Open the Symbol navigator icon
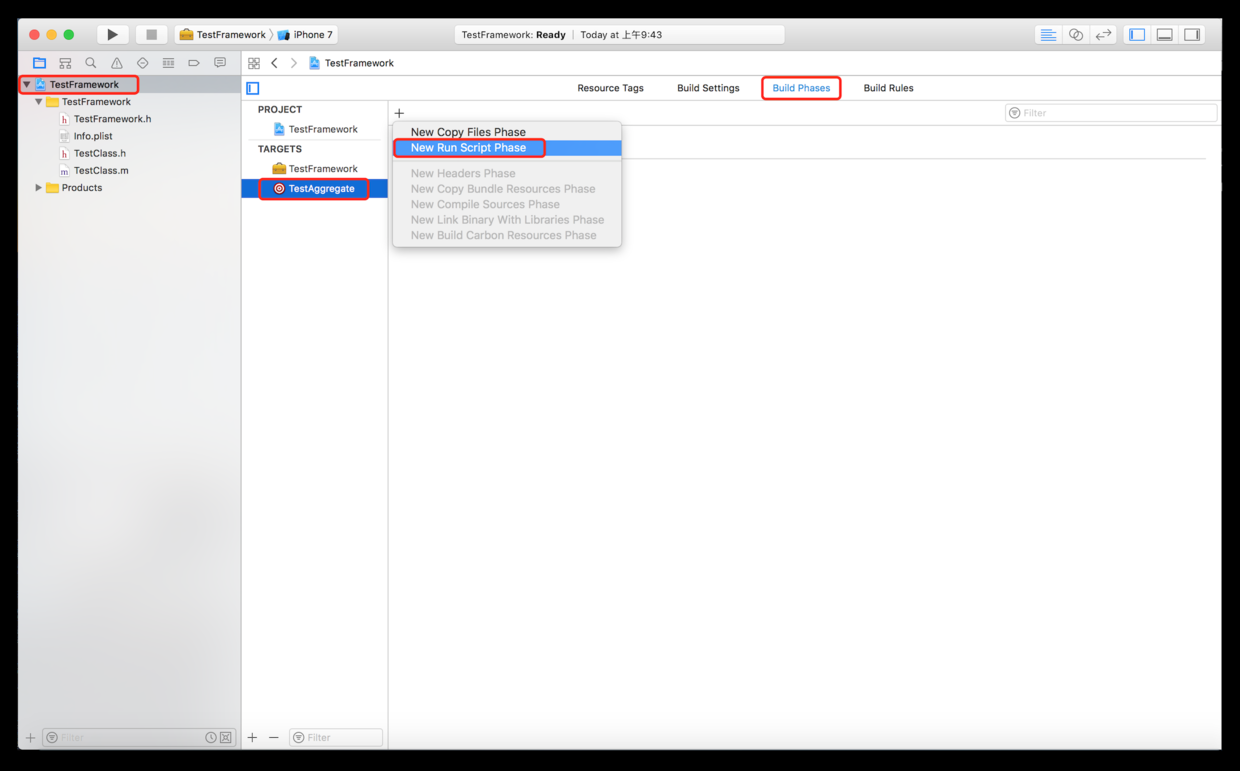This screenshot has height=771, width=1240. tap(65, 63)
